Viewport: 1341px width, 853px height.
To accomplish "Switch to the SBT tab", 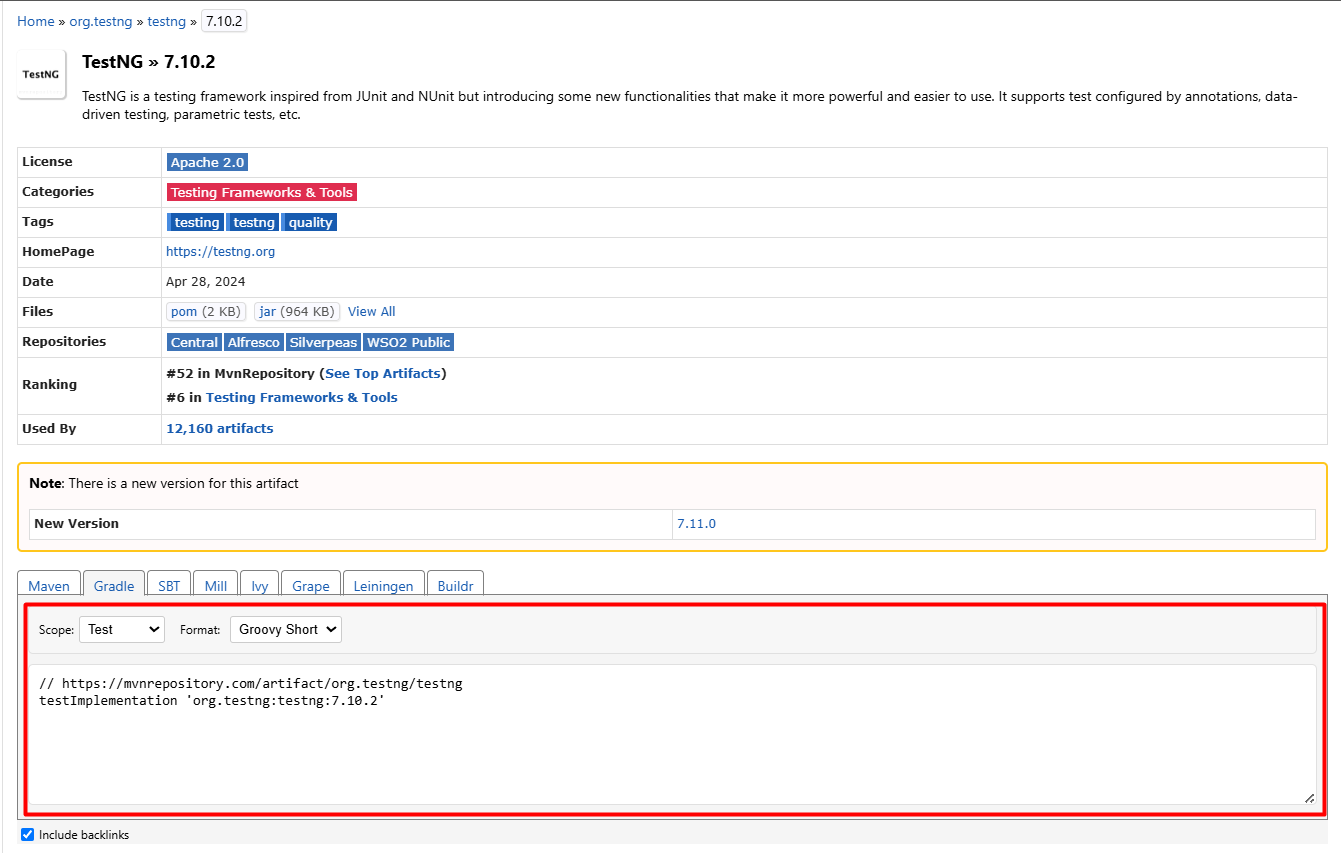I will point(169,584).
